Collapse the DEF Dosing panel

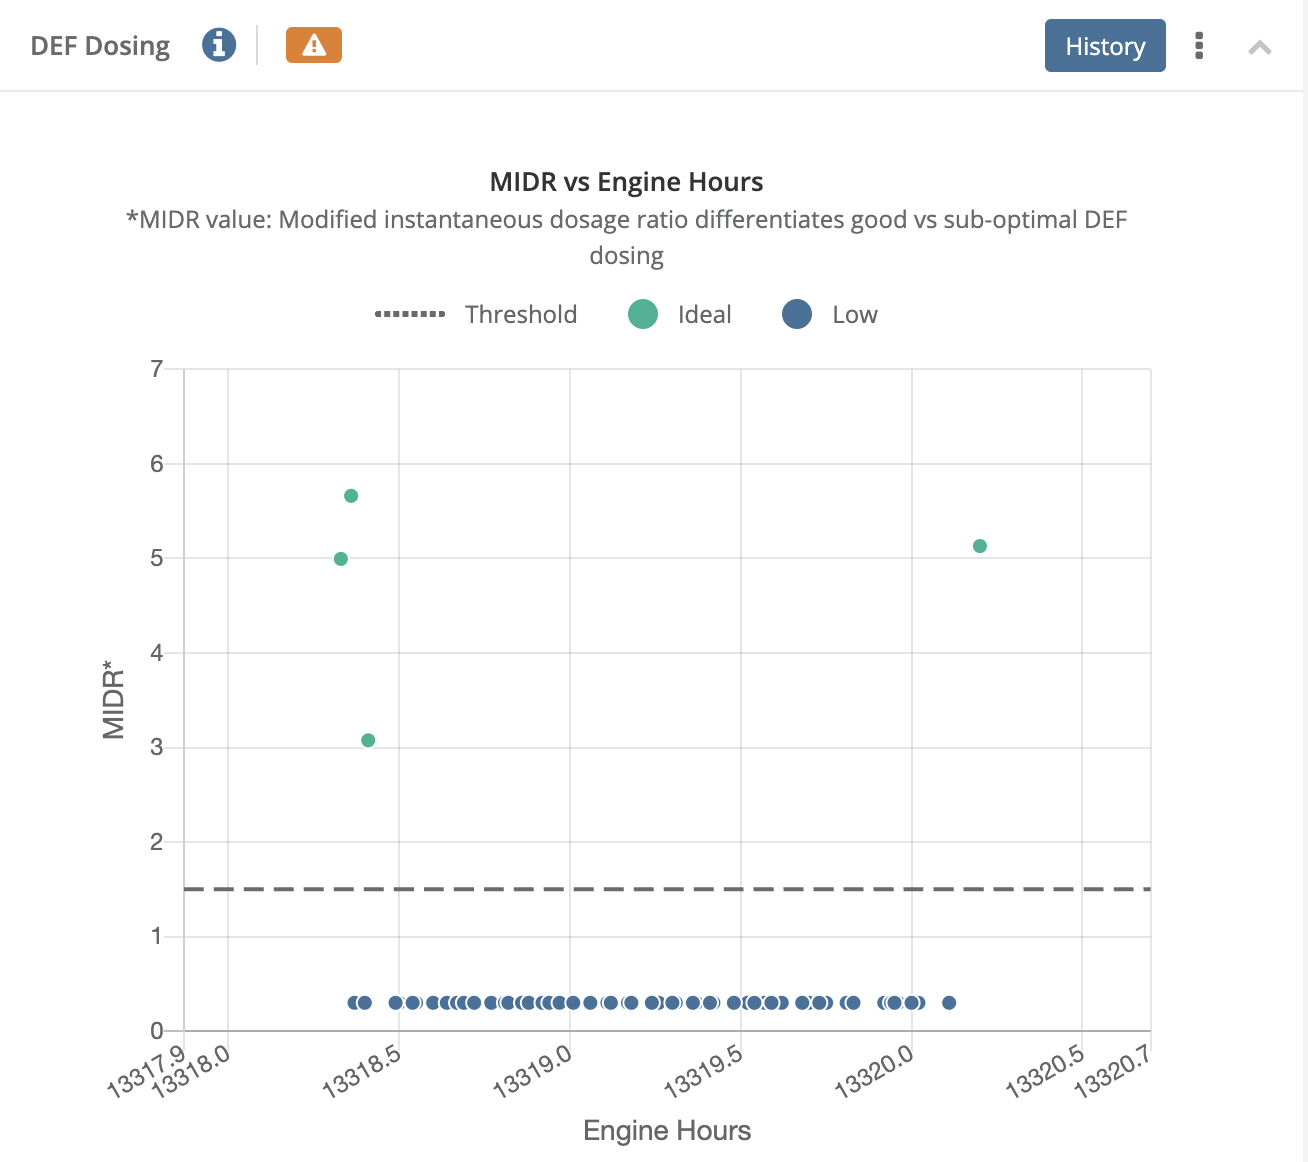(1260, 47)
